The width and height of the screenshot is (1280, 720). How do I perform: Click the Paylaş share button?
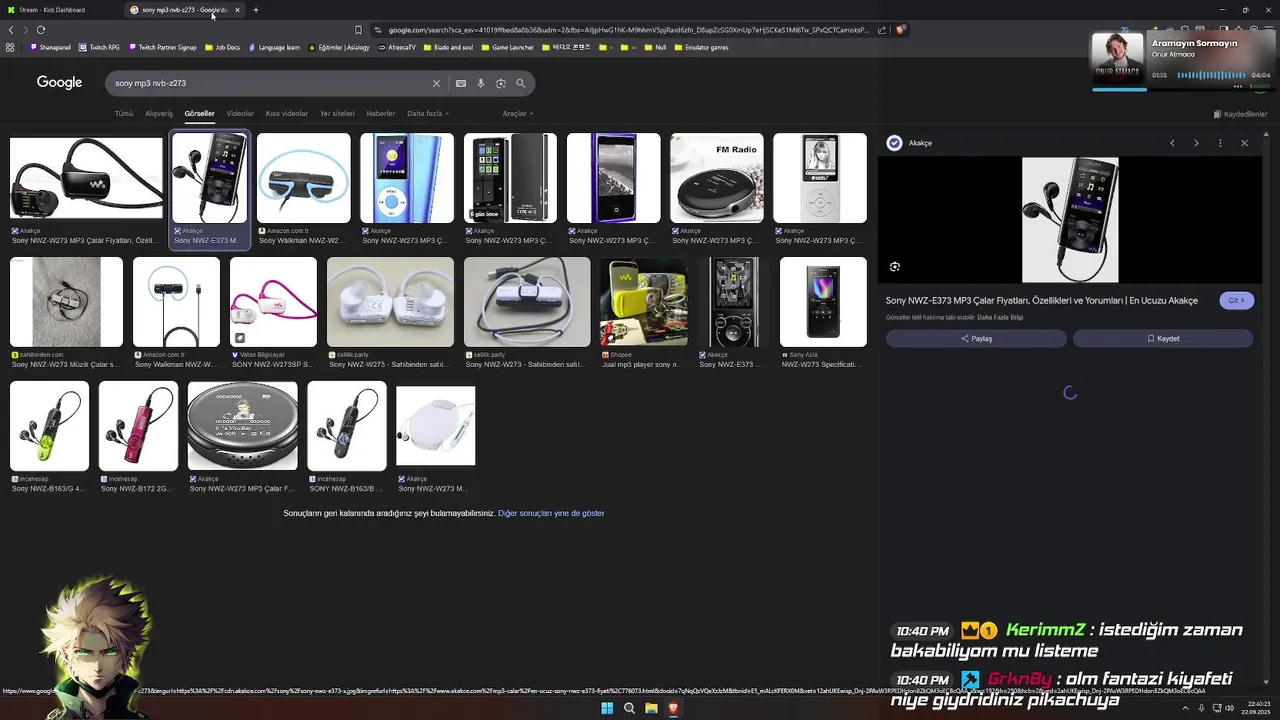click(976, 338)
